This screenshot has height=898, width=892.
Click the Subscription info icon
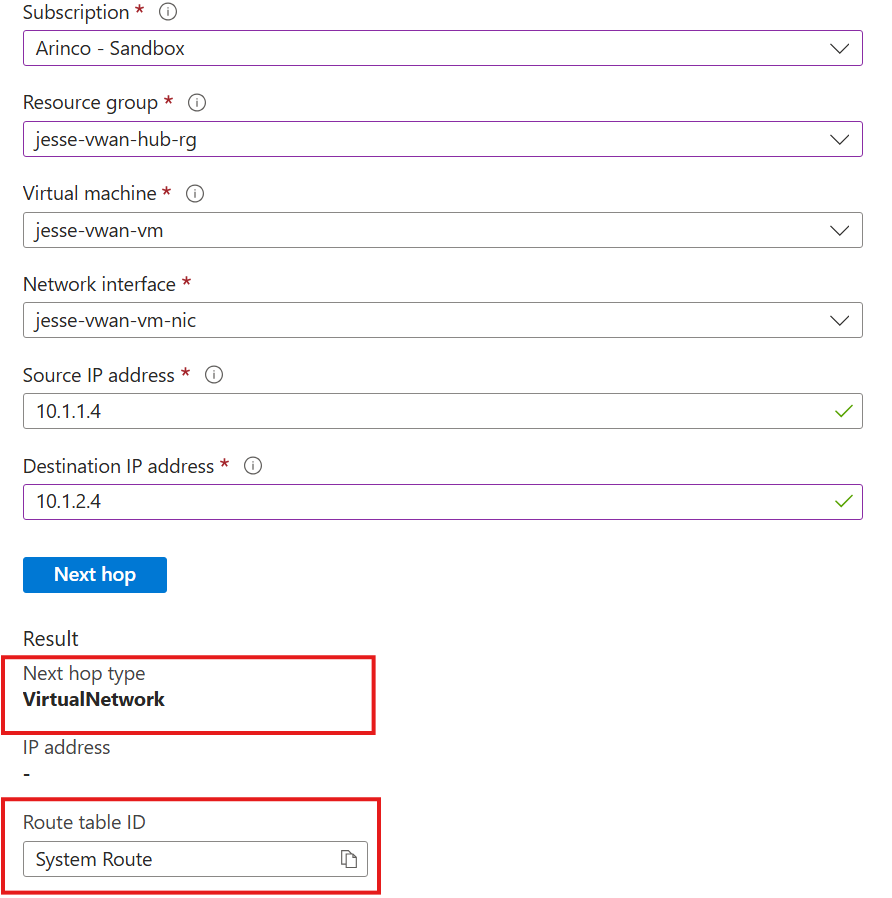pos(168,12)
